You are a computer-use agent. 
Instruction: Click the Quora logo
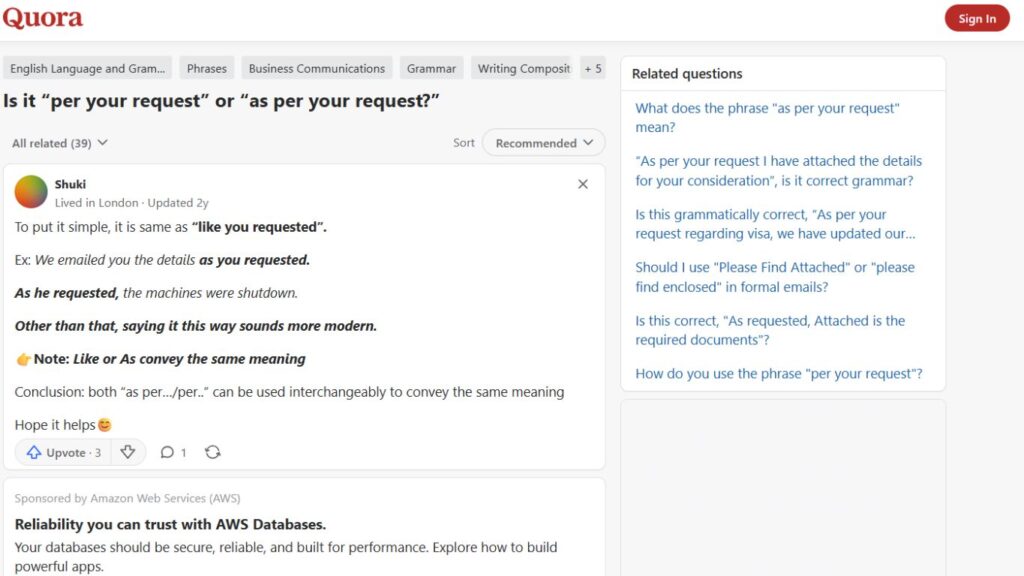[x=44, y=17]
